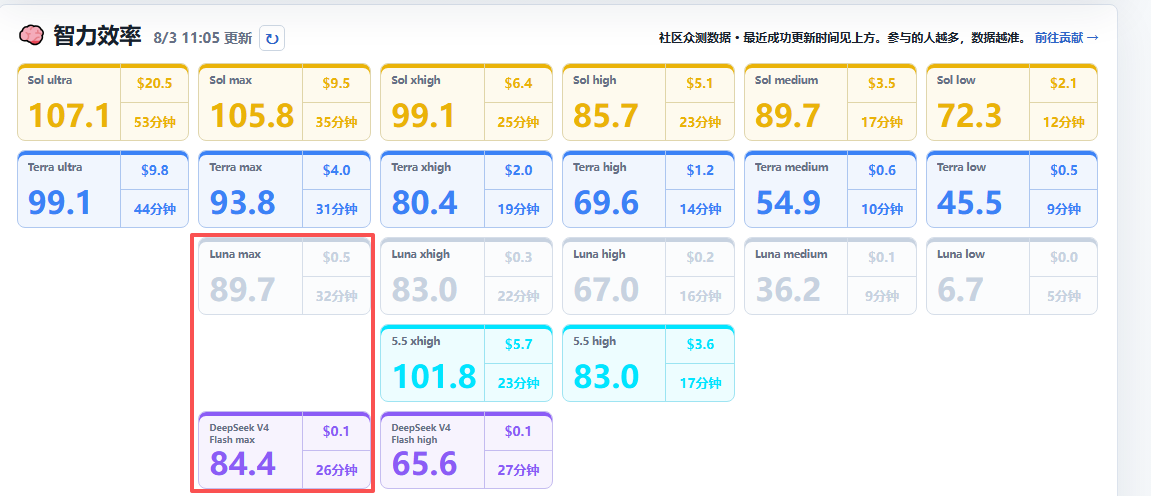Click the $5.7 price value
The height and width of the screenshot is (496, 1151).
(x=518, y=344)
